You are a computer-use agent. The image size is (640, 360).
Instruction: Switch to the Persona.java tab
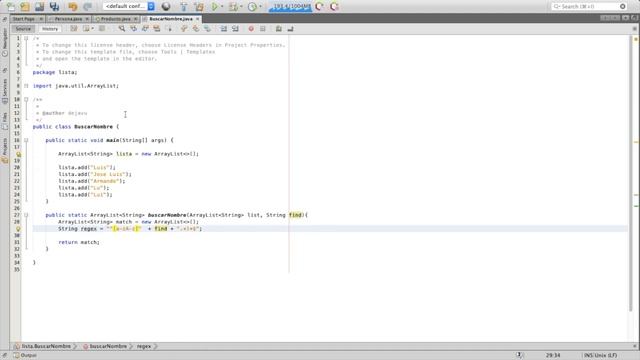[x=68, y=19]
